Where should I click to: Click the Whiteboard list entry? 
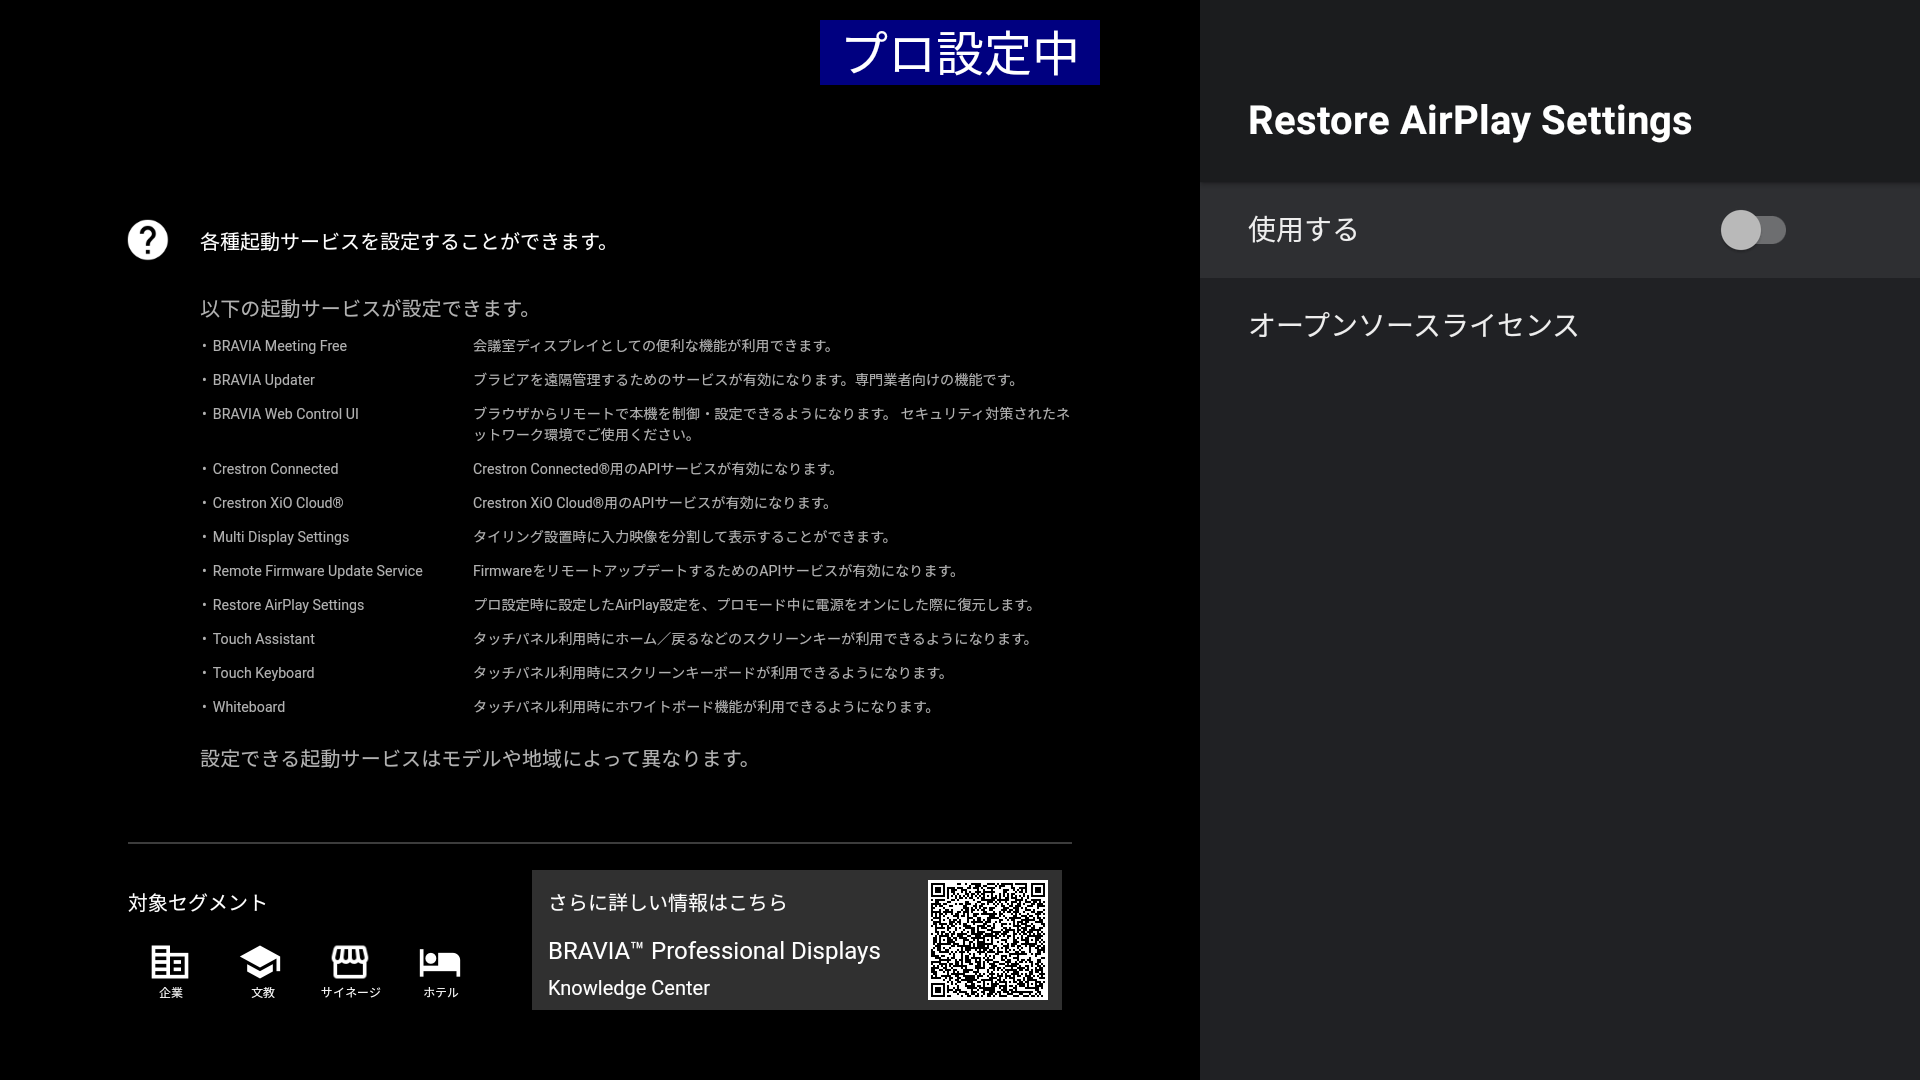pyautogui.click(x=248, y=707)
